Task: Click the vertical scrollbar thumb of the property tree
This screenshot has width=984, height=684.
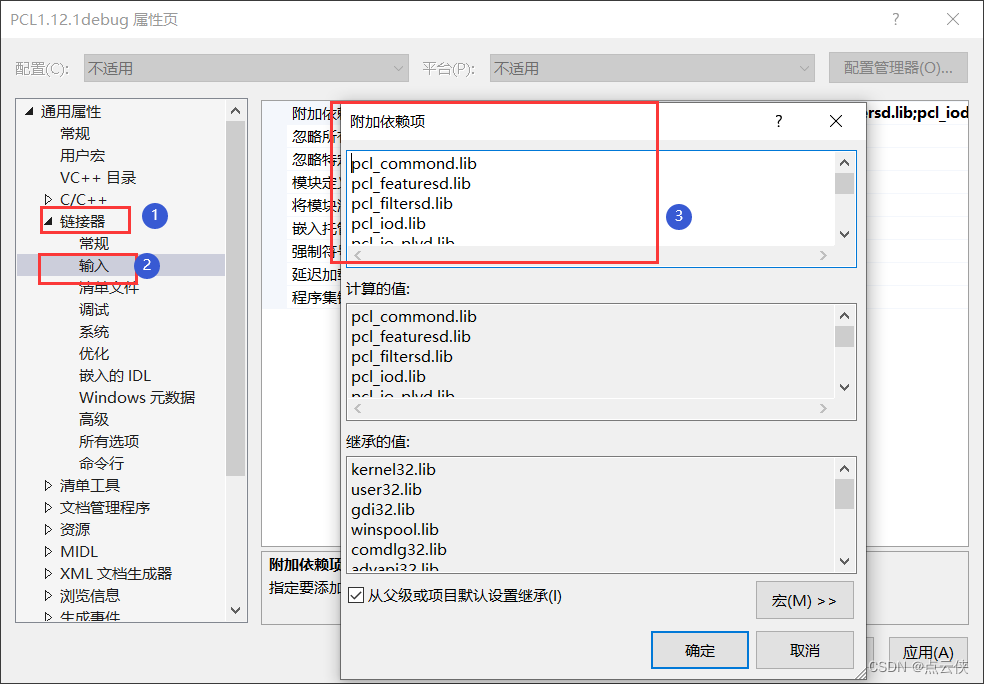Action: (235, 298)
